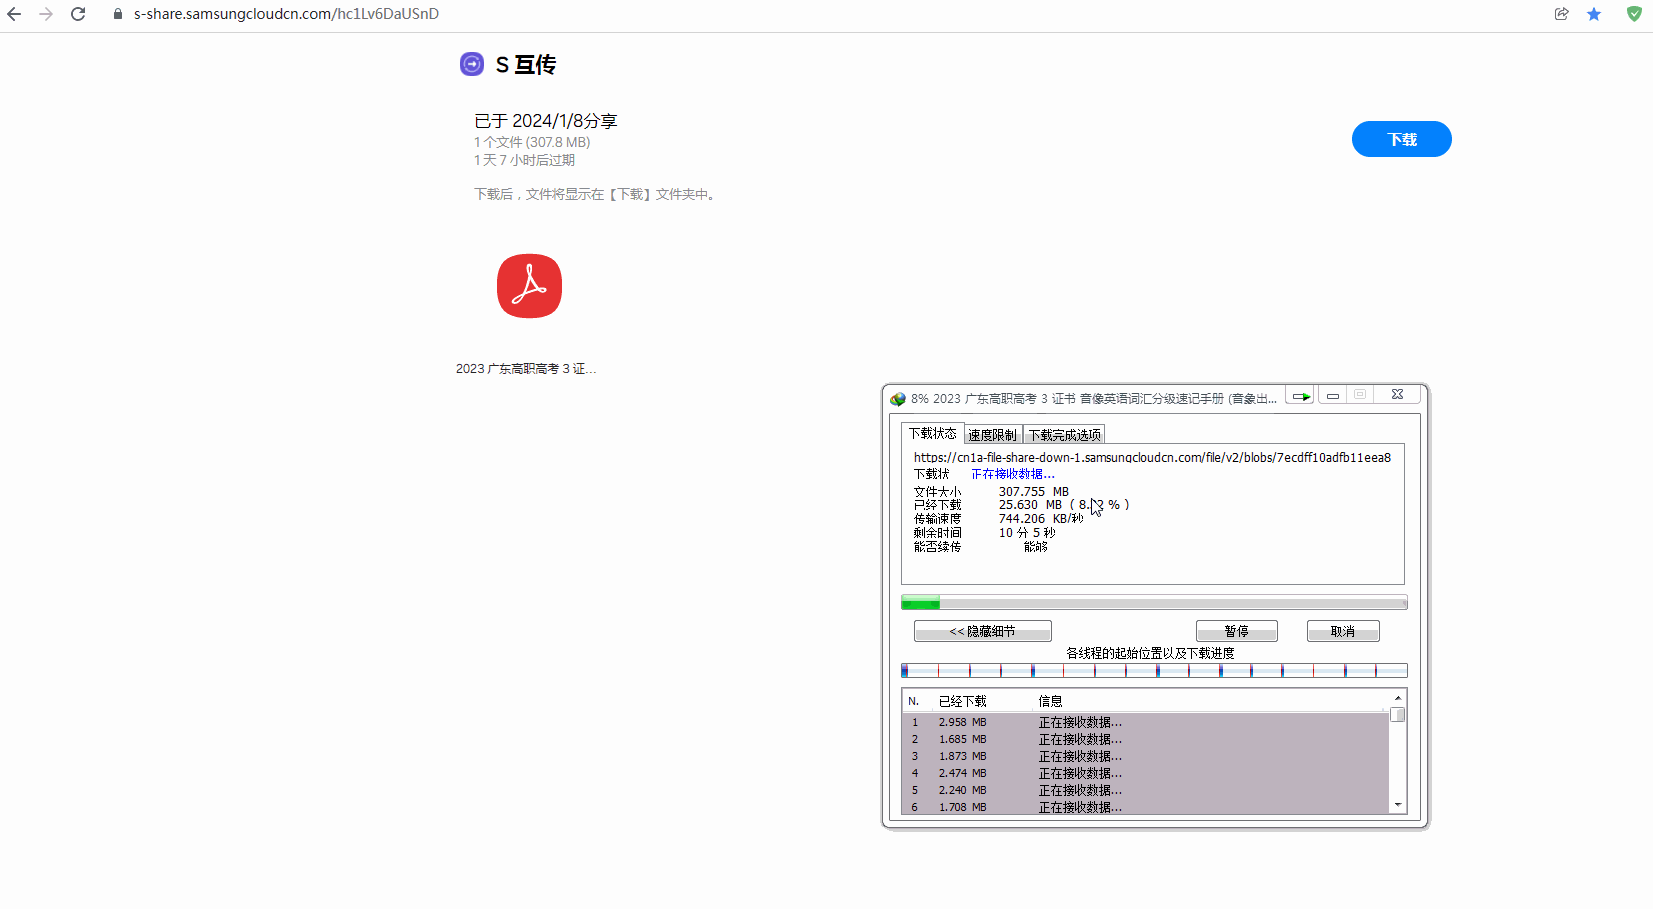Click the Adobe PDF file icon

[x=529, y=286]
